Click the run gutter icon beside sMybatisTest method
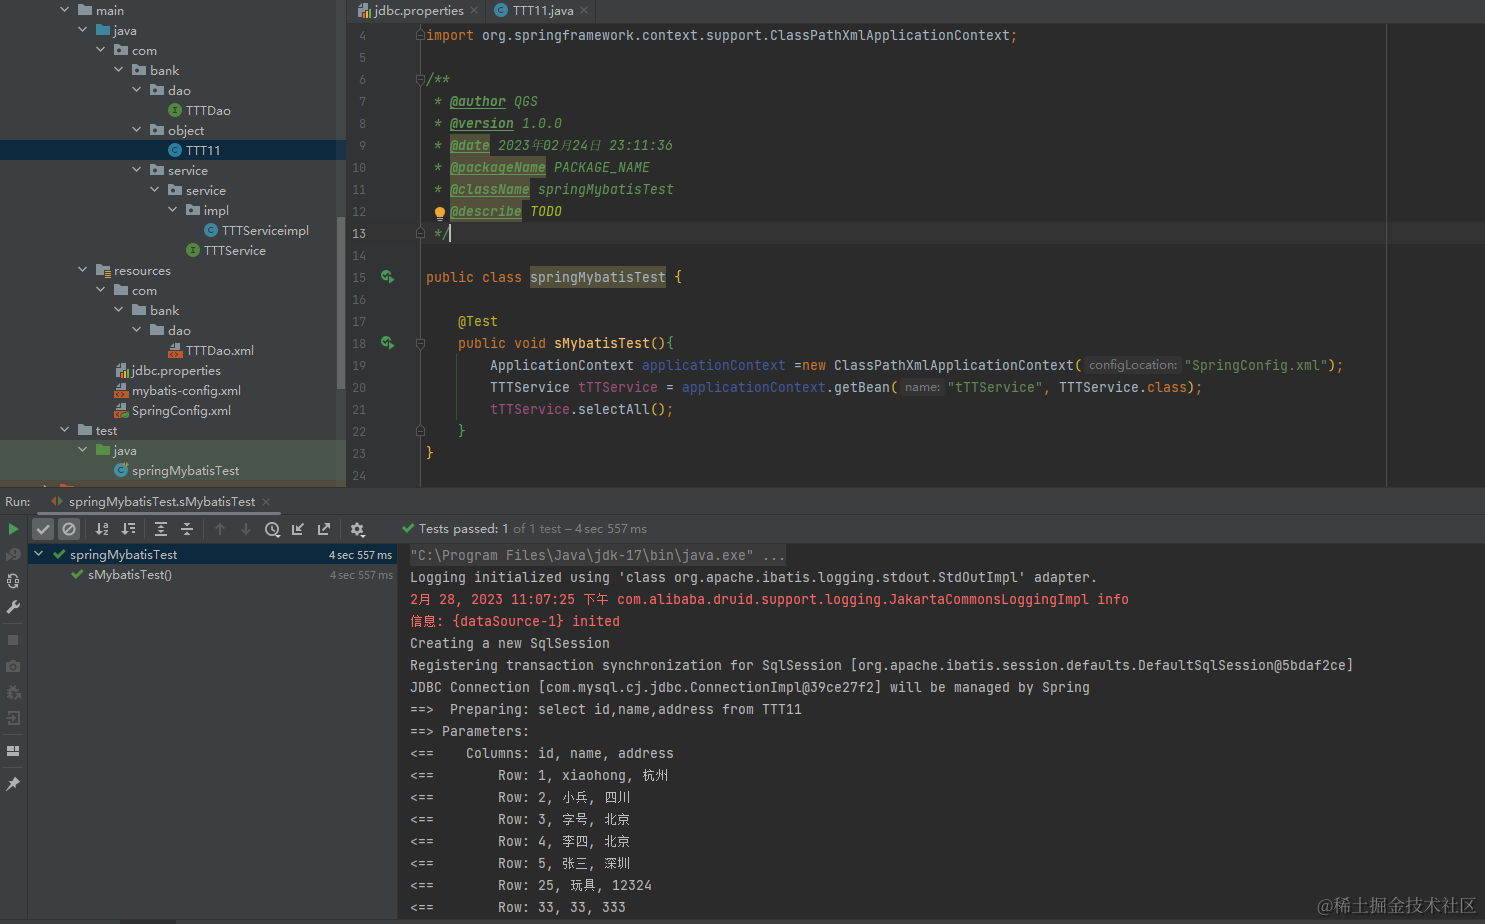 pos(387,343)
